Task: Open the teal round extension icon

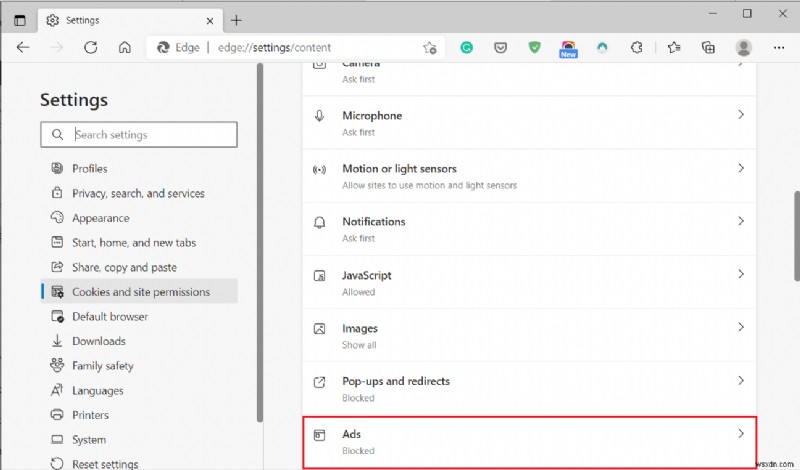Action: [x=603, y=47]
